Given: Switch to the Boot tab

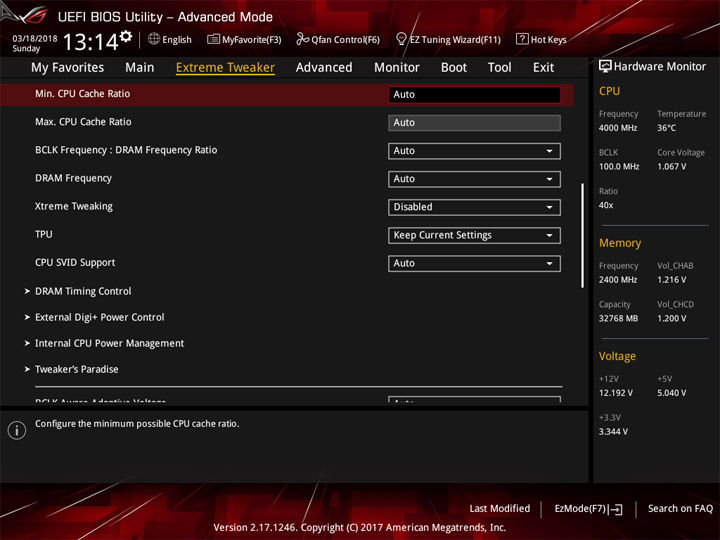Looking at the screenshot, I should [x=454, y=68].
